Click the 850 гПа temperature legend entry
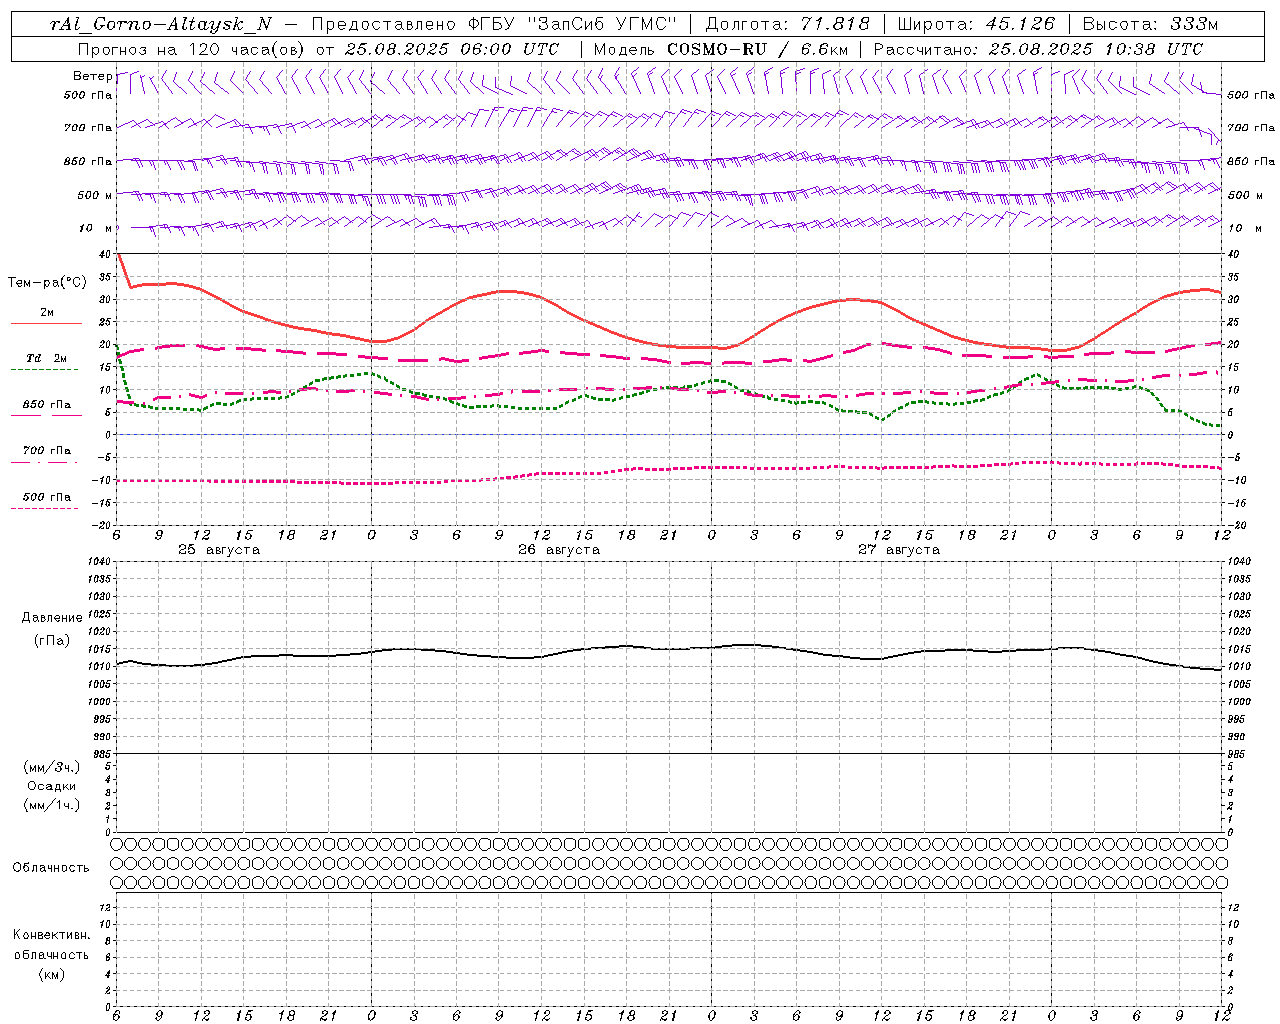Screen dimensions: 1280x1024 [x=47, y=405]
